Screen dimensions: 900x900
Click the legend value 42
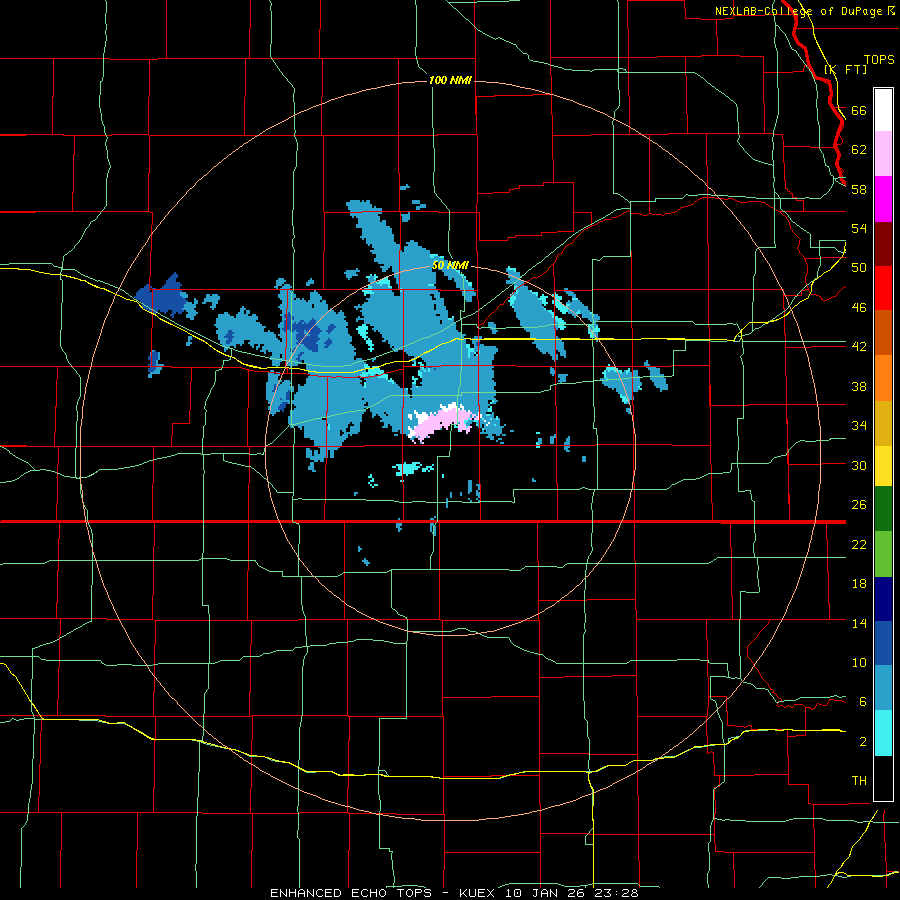click(859, 346)
